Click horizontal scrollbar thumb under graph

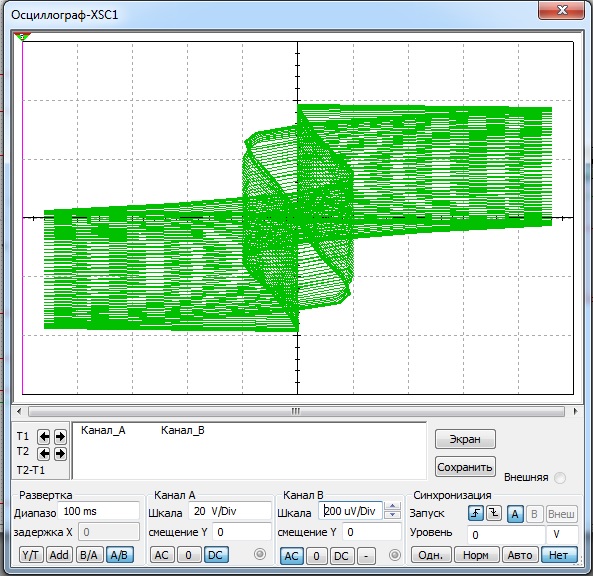coord(296,411)
